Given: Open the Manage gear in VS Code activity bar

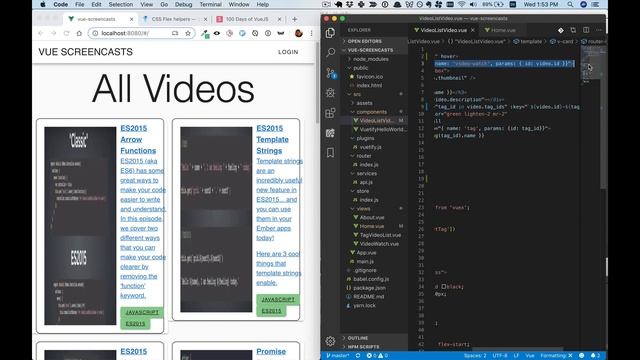Looking at the screenshot, I should 330,340.
